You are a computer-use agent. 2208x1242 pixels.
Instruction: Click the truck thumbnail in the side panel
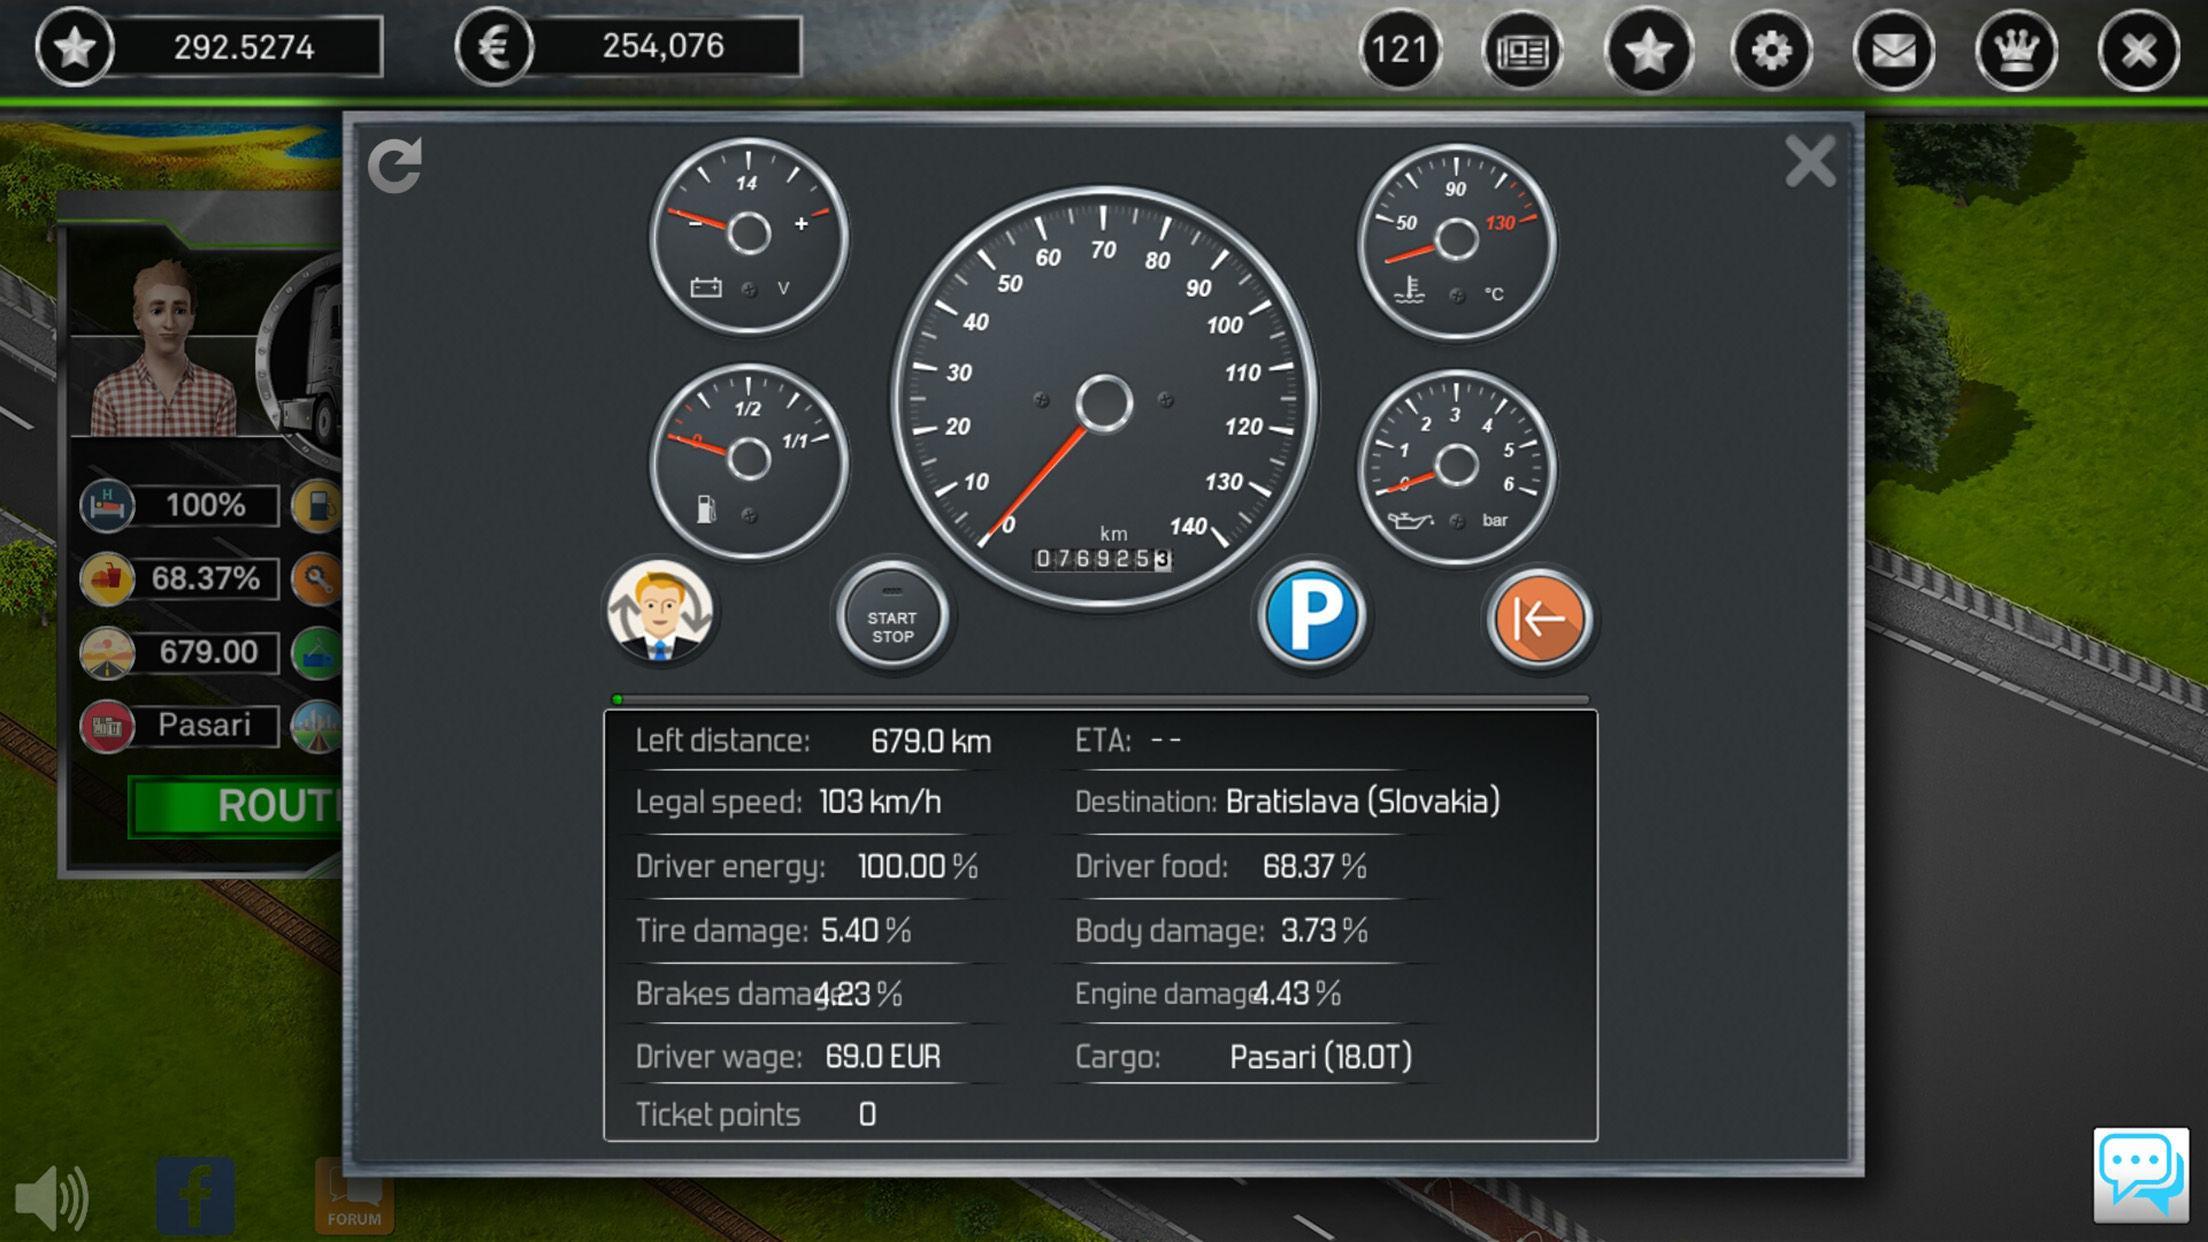[300, 362]
